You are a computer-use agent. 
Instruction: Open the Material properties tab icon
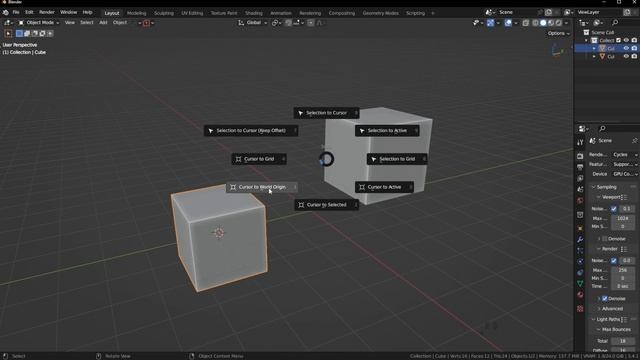coord(580,295)
